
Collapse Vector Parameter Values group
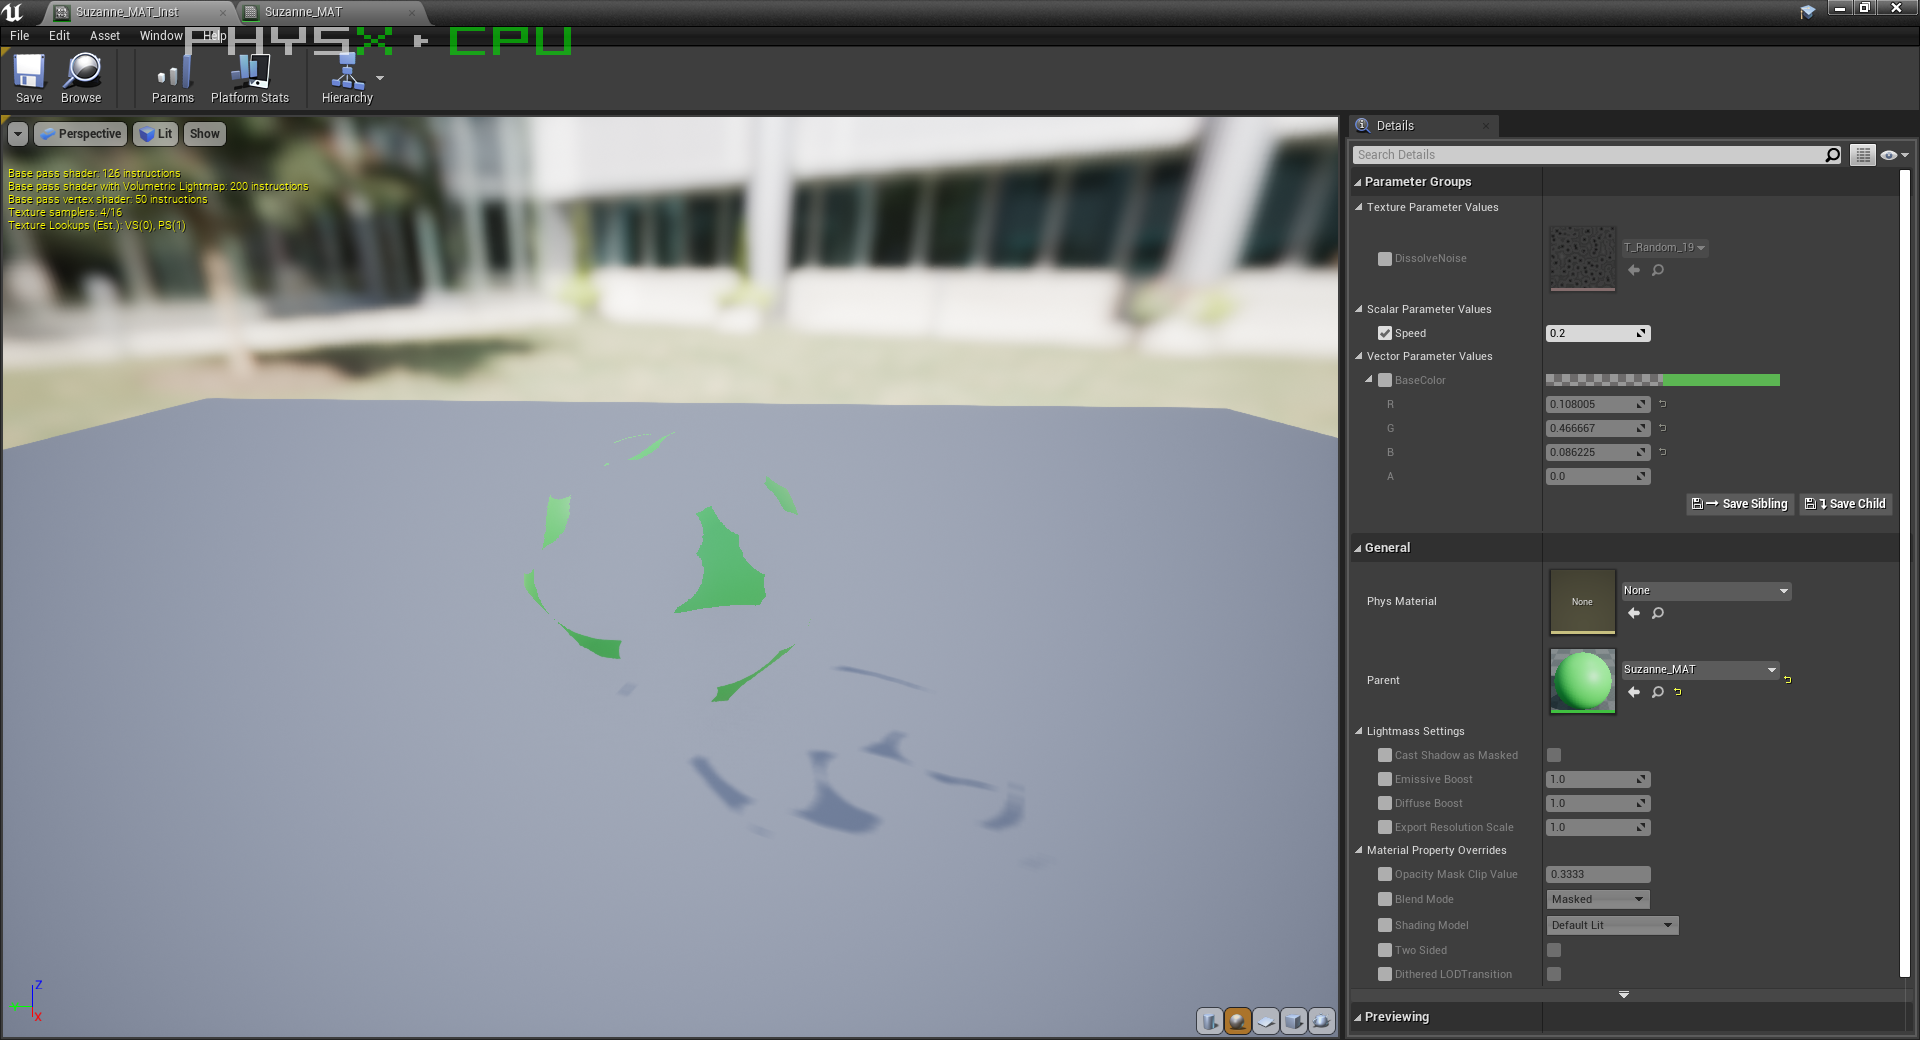(x=1359, y=356)
